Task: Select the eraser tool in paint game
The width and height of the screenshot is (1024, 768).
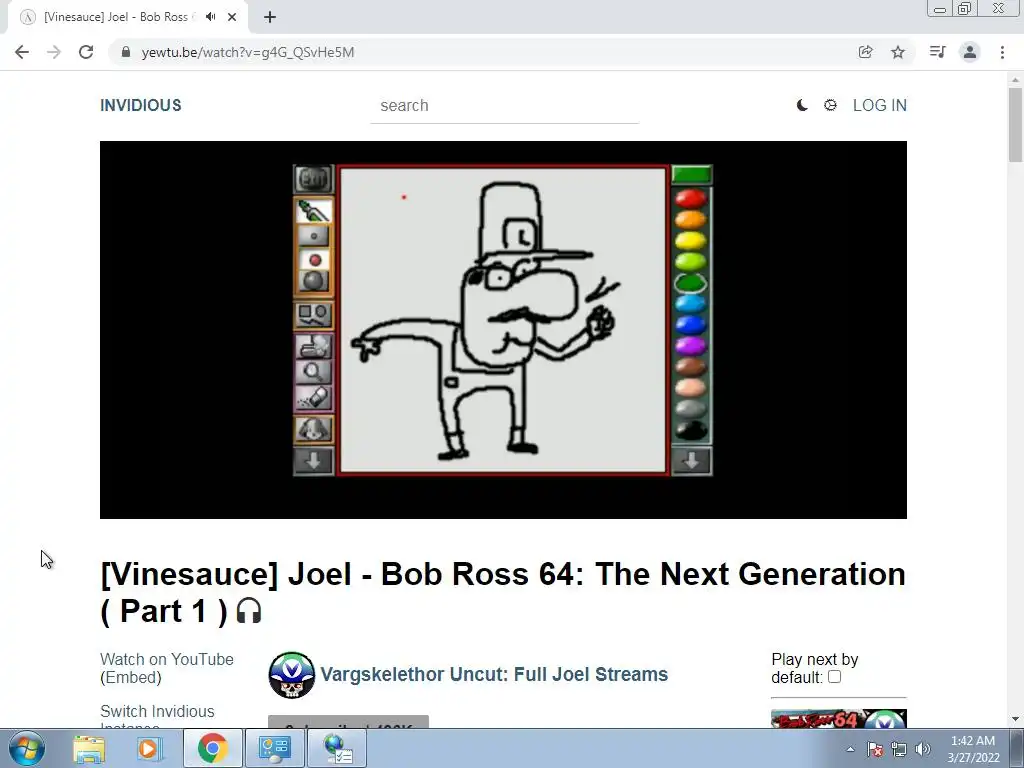Action: (313, 398)
